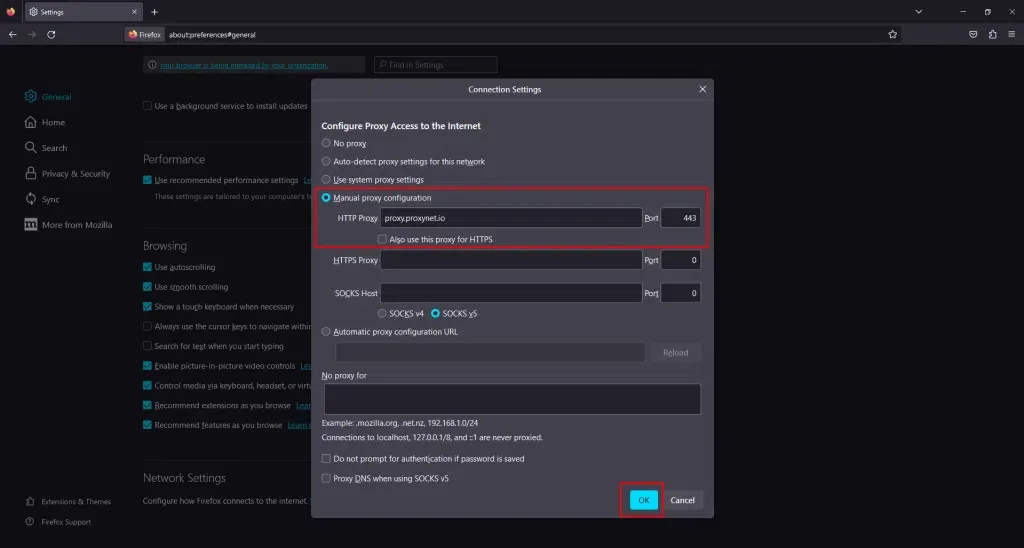Uncheck Show a touch keyboard when necessary
1024x548 pixels.
[148, 306]
